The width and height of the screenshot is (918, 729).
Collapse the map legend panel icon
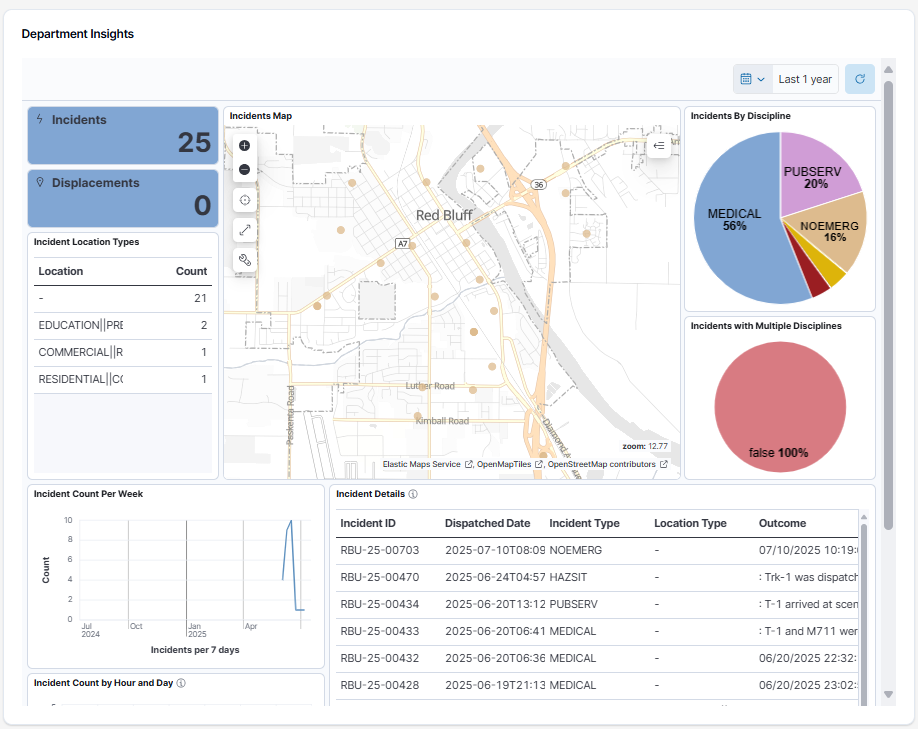(659, 145)
